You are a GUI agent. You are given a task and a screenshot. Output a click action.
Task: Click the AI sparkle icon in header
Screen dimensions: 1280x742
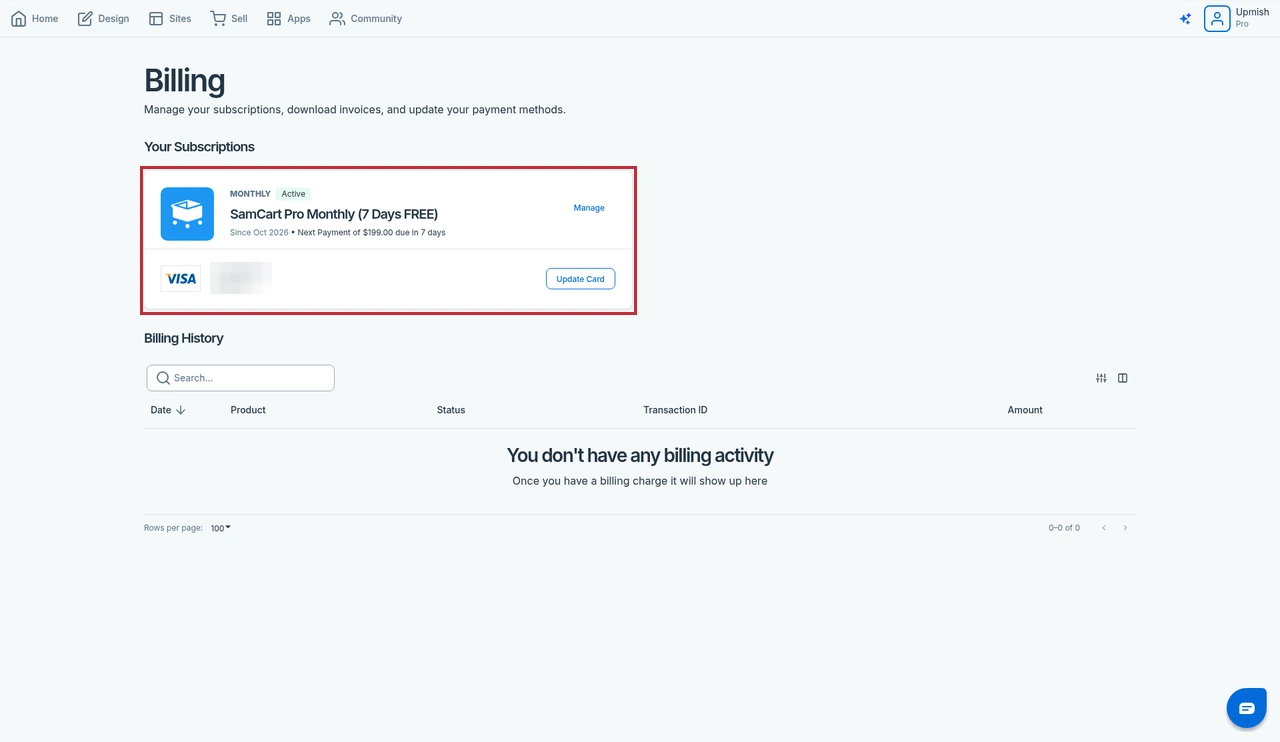pos(1185,18)
